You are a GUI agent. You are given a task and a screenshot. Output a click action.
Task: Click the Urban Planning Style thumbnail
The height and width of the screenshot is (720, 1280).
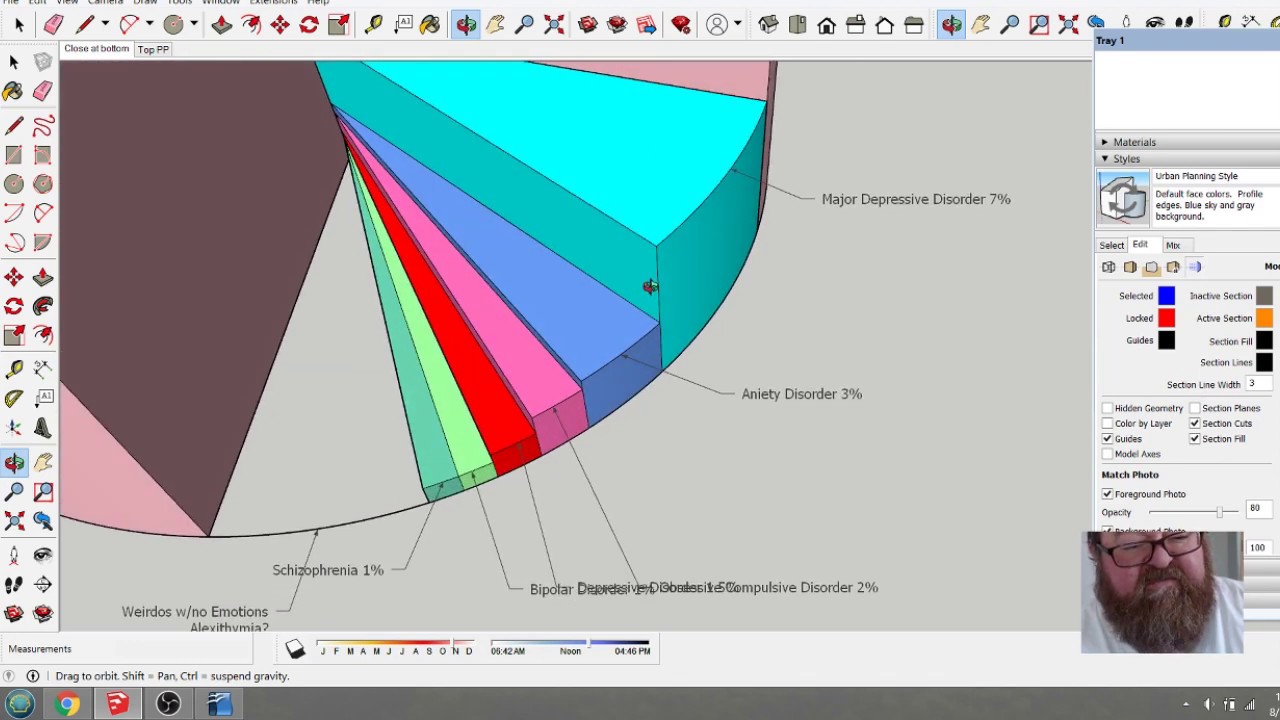coord(1124,197)
